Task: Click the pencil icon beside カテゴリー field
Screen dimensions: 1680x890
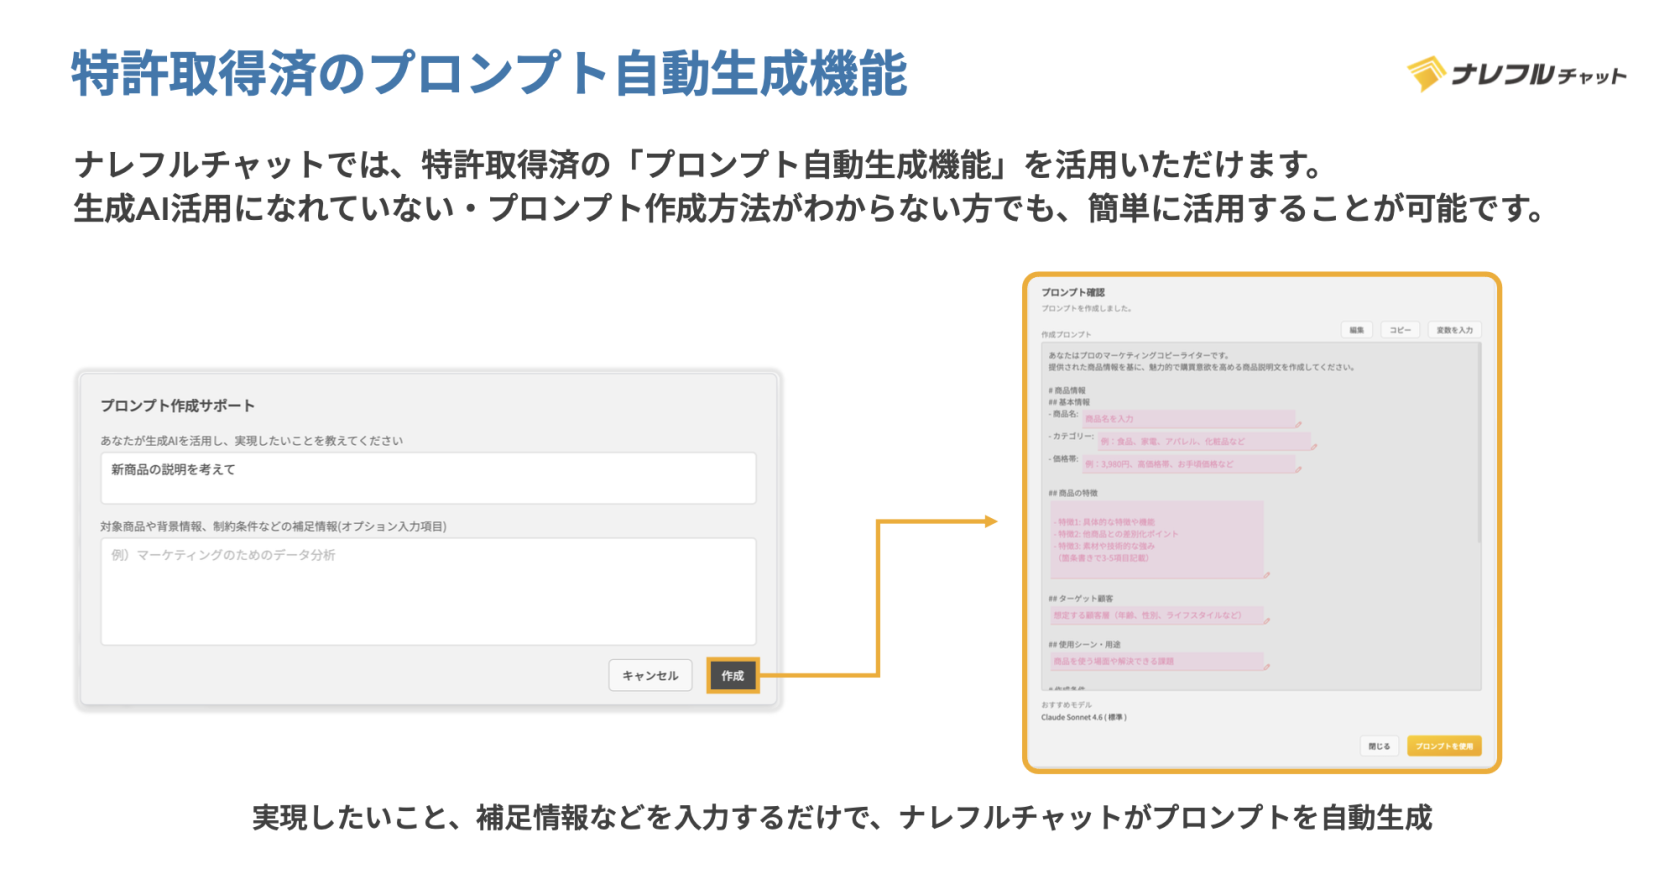Action: pos(1313,447)
